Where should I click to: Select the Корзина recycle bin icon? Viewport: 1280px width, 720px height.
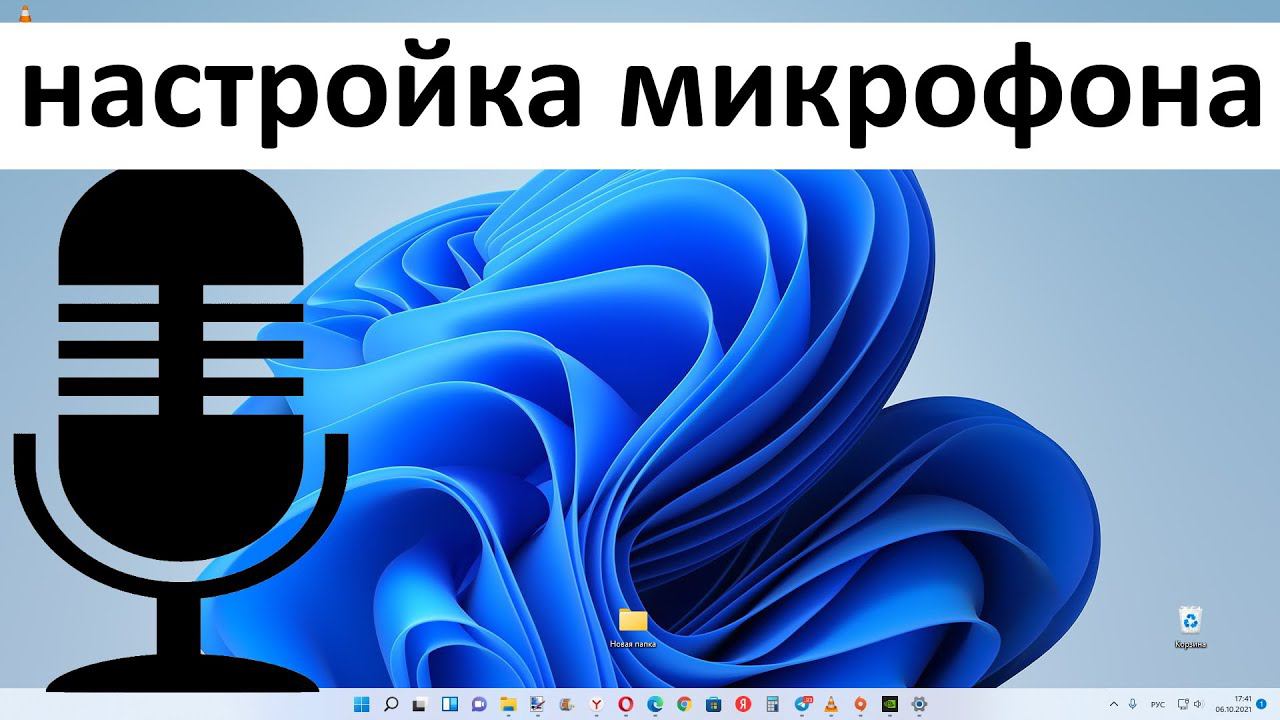coord(1191,627)
